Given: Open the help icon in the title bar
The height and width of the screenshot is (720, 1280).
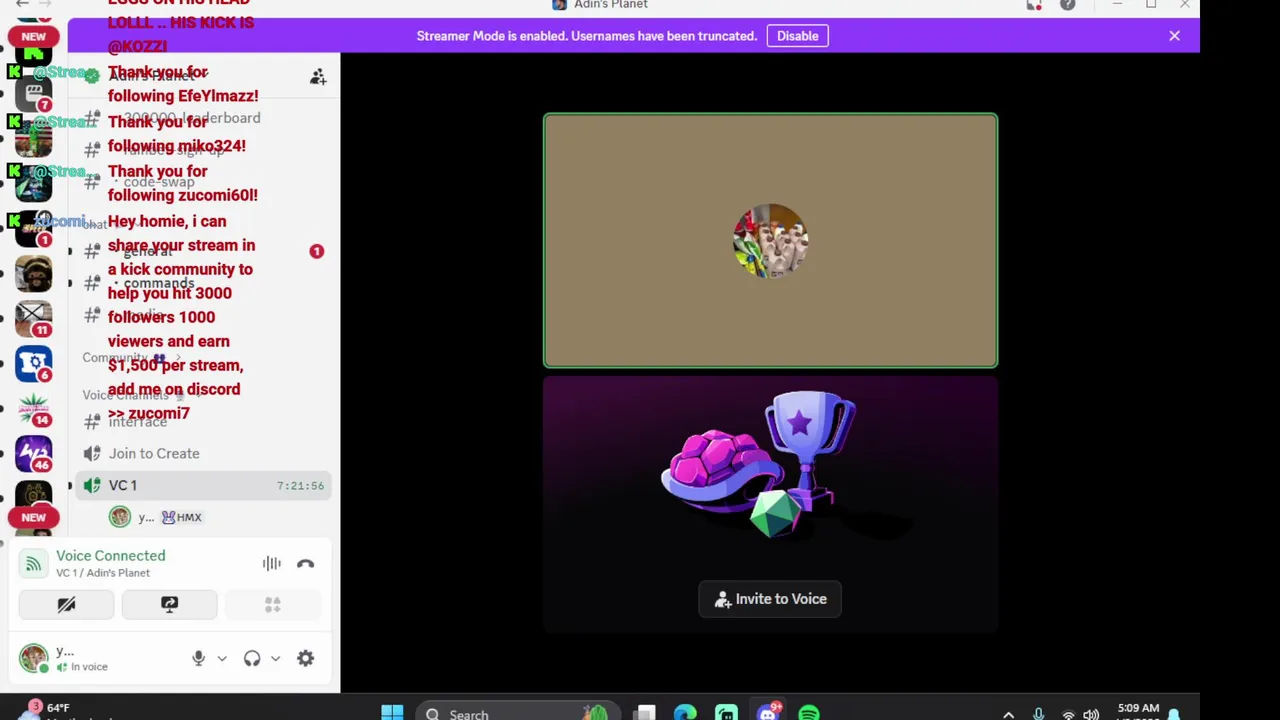Looking at the screenshot, I should tap(1068, 5).
